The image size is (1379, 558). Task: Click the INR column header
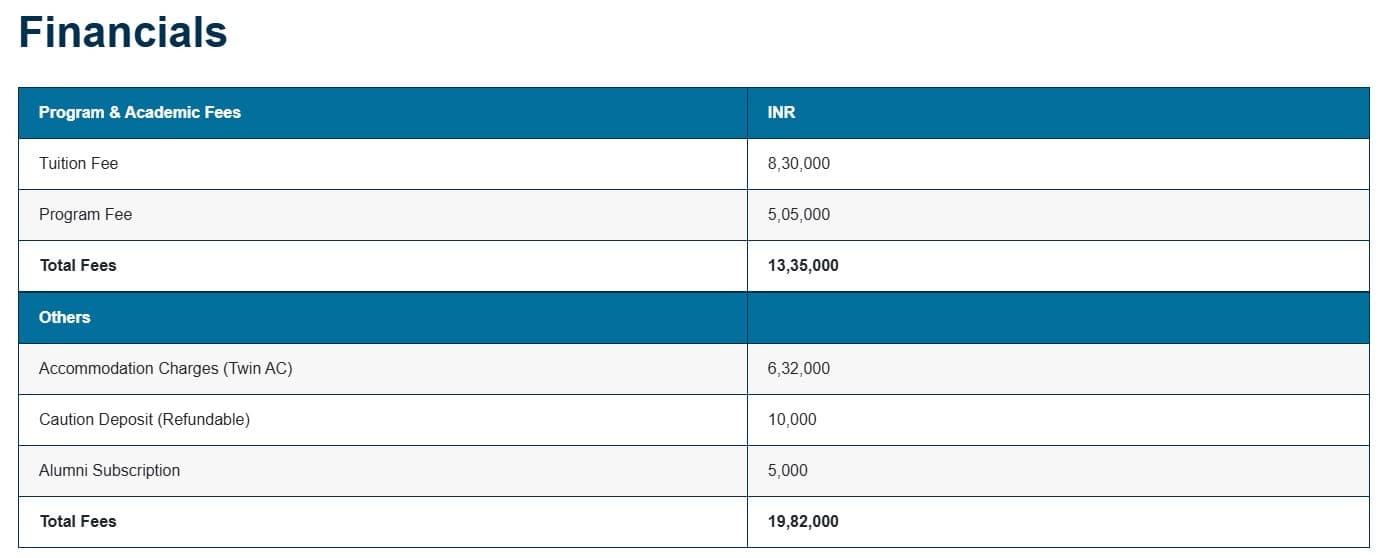[781, 112]
